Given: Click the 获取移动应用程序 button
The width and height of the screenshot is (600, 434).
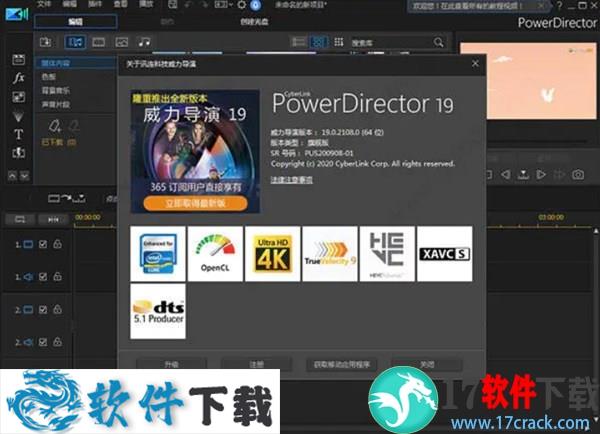Looking at the screenshot, I should pos(342,364).
